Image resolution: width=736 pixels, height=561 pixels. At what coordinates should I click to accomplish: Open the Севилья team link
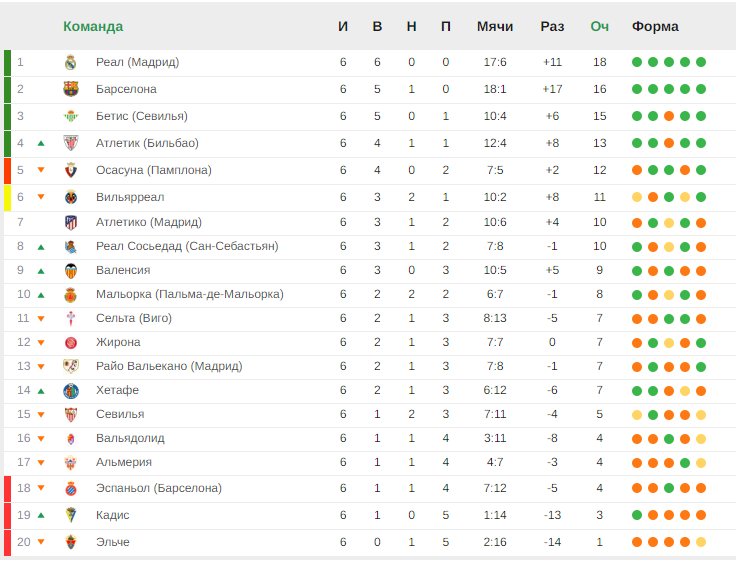click(x=120, y=414)
